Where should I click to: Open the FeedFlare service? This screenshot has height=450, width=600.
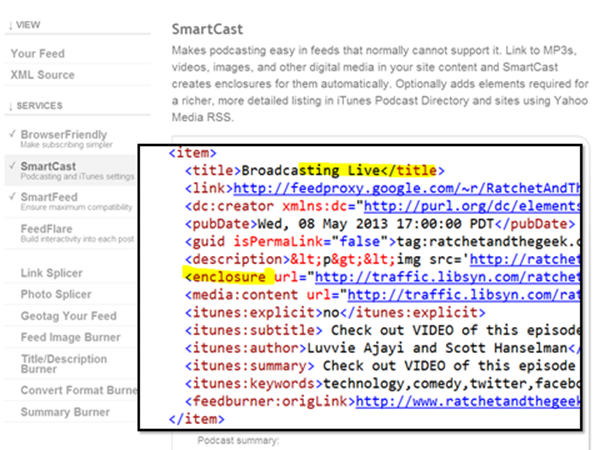46,229
